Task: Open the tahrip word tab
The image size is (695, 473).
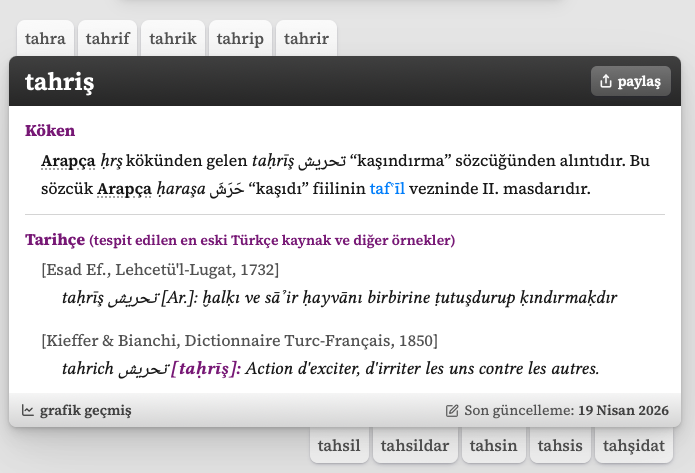Action: [x=240, y=39]
